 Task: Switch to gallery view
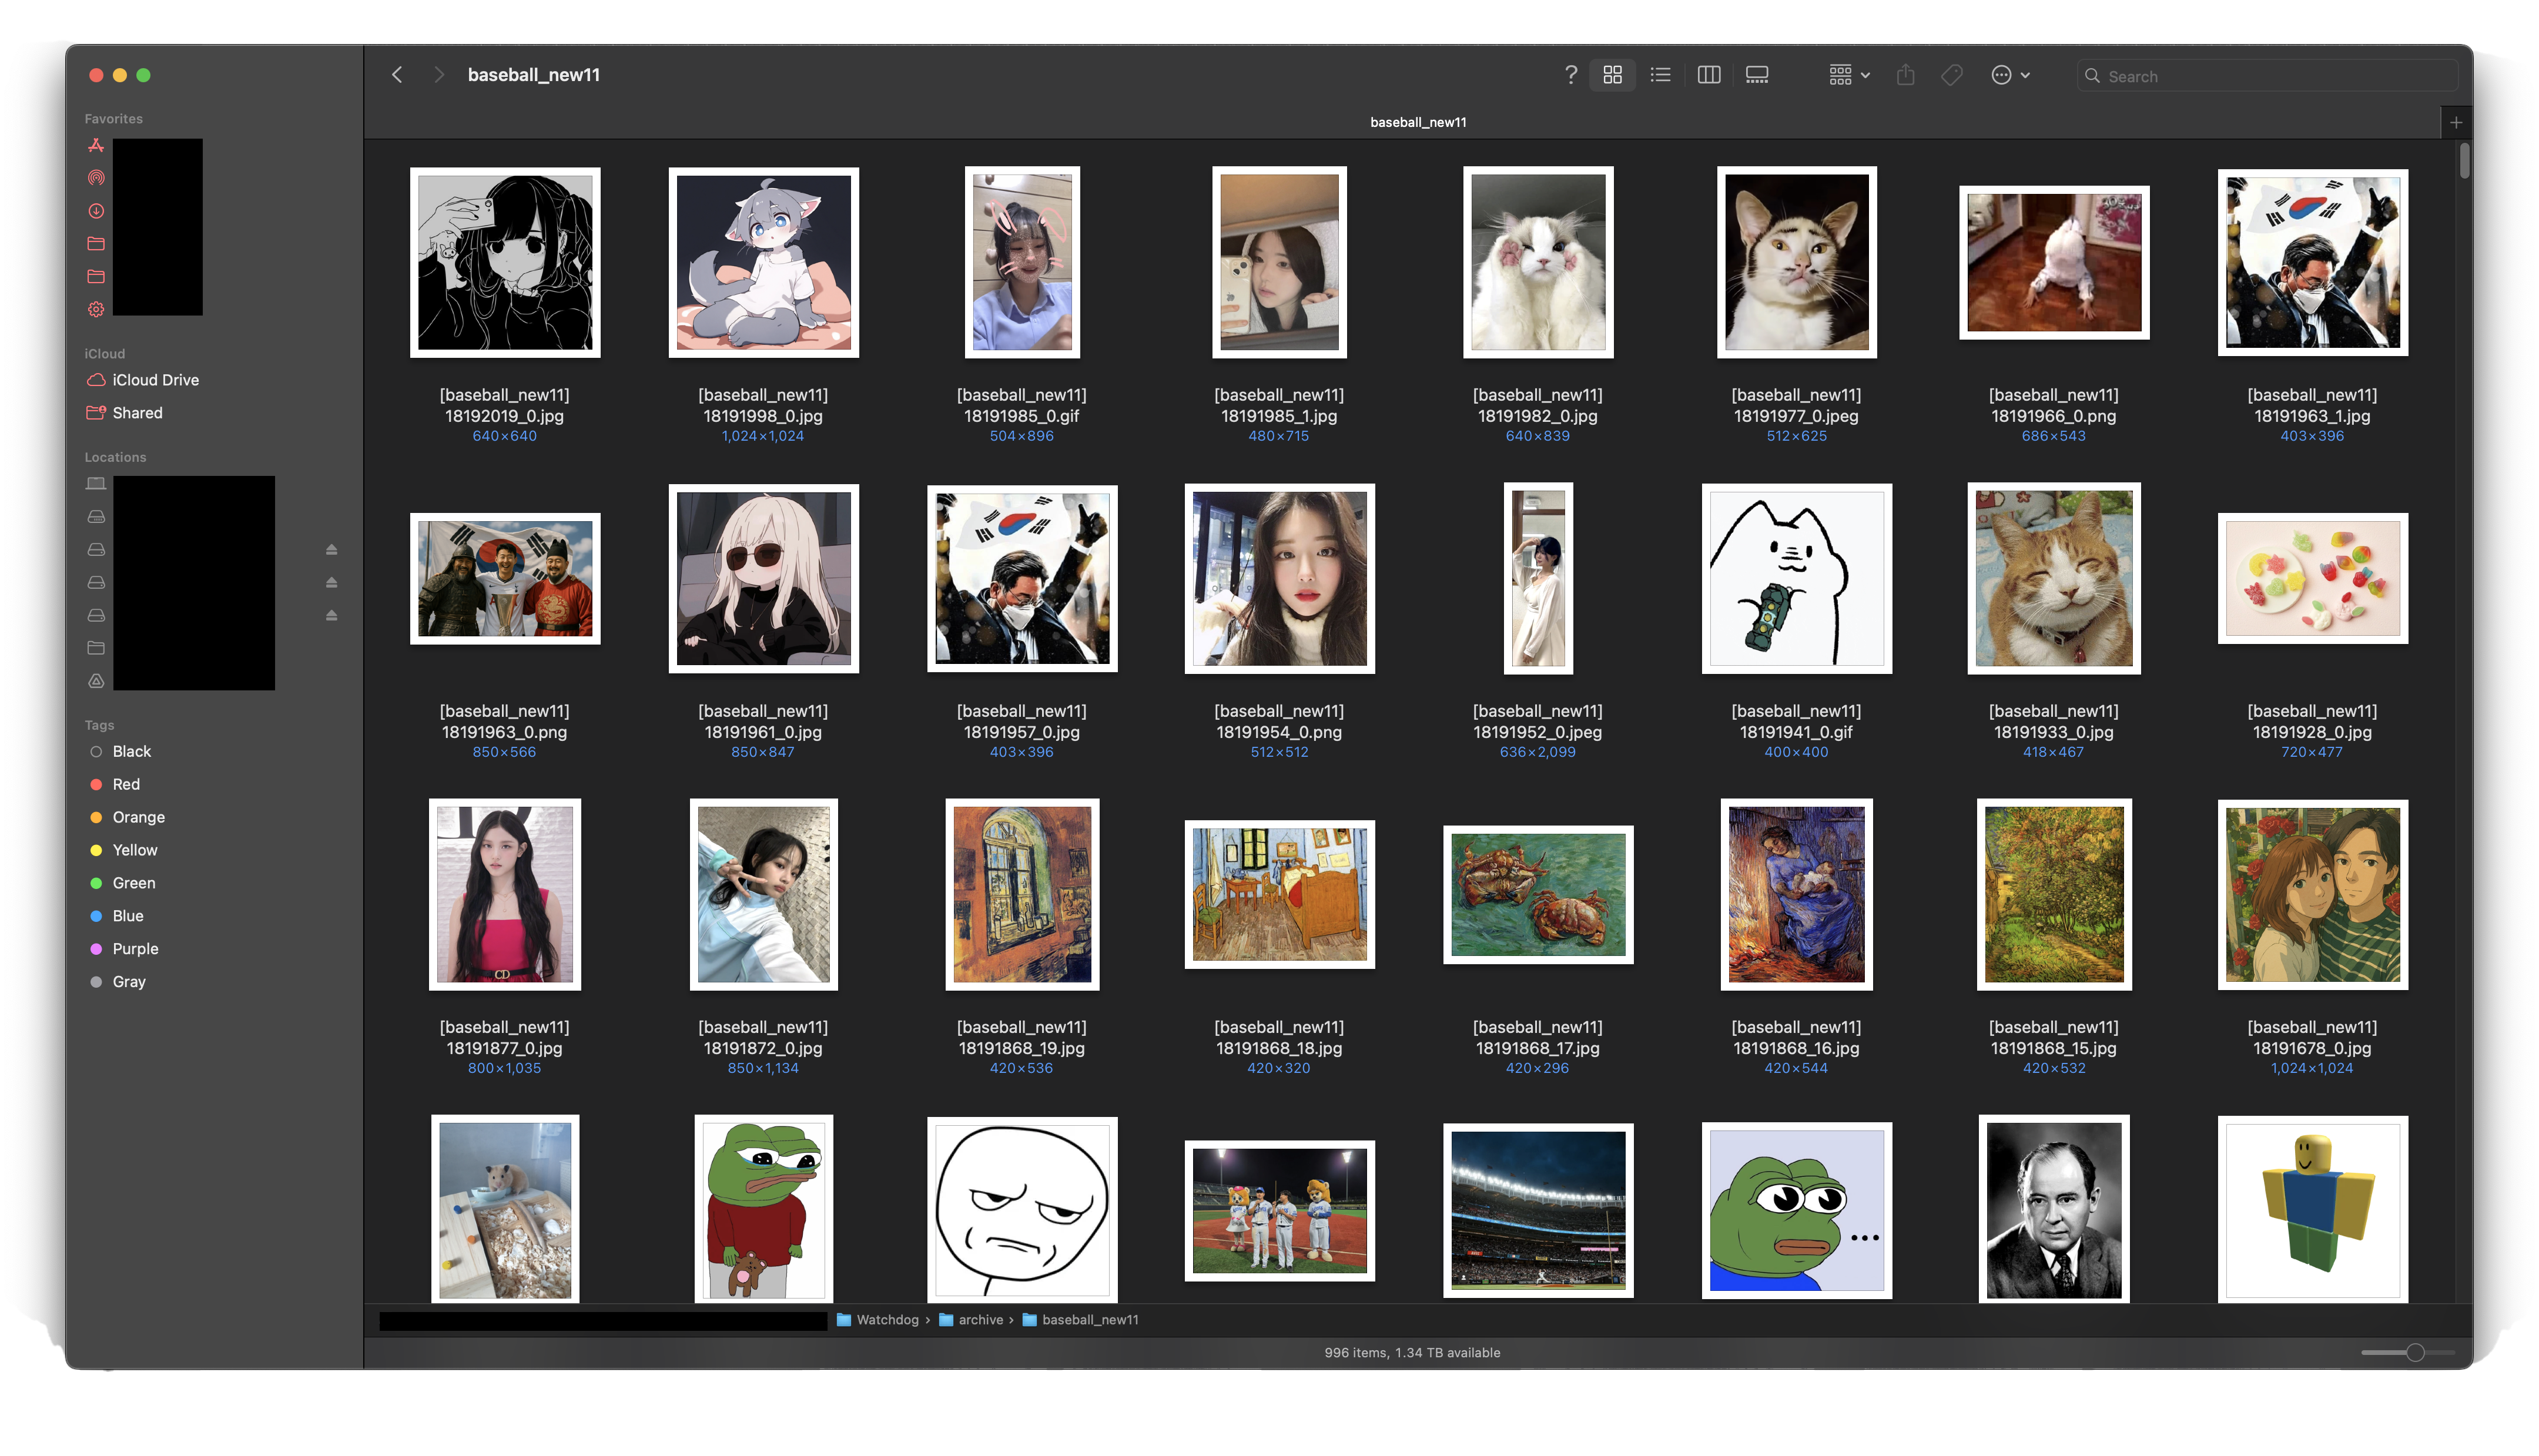[1756, 75]
